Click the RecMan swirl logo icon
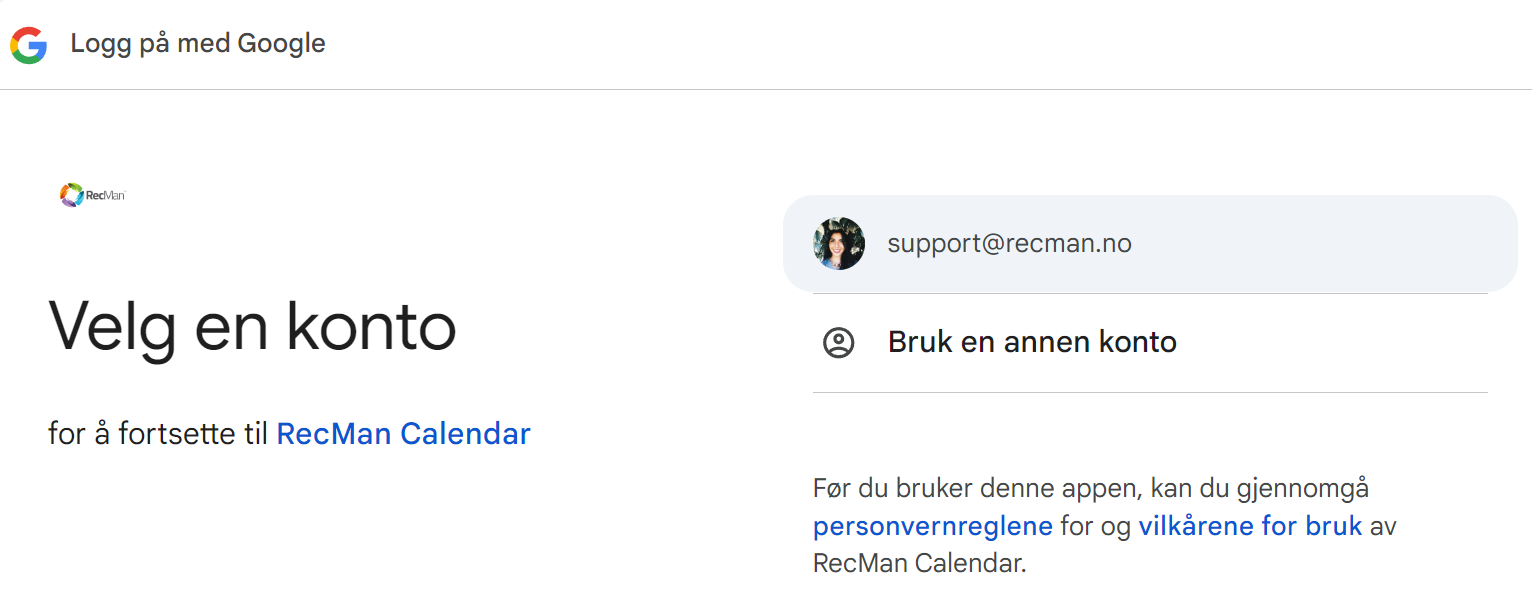The height and width of the screenshot is (604, 1532). click(71, 195)
